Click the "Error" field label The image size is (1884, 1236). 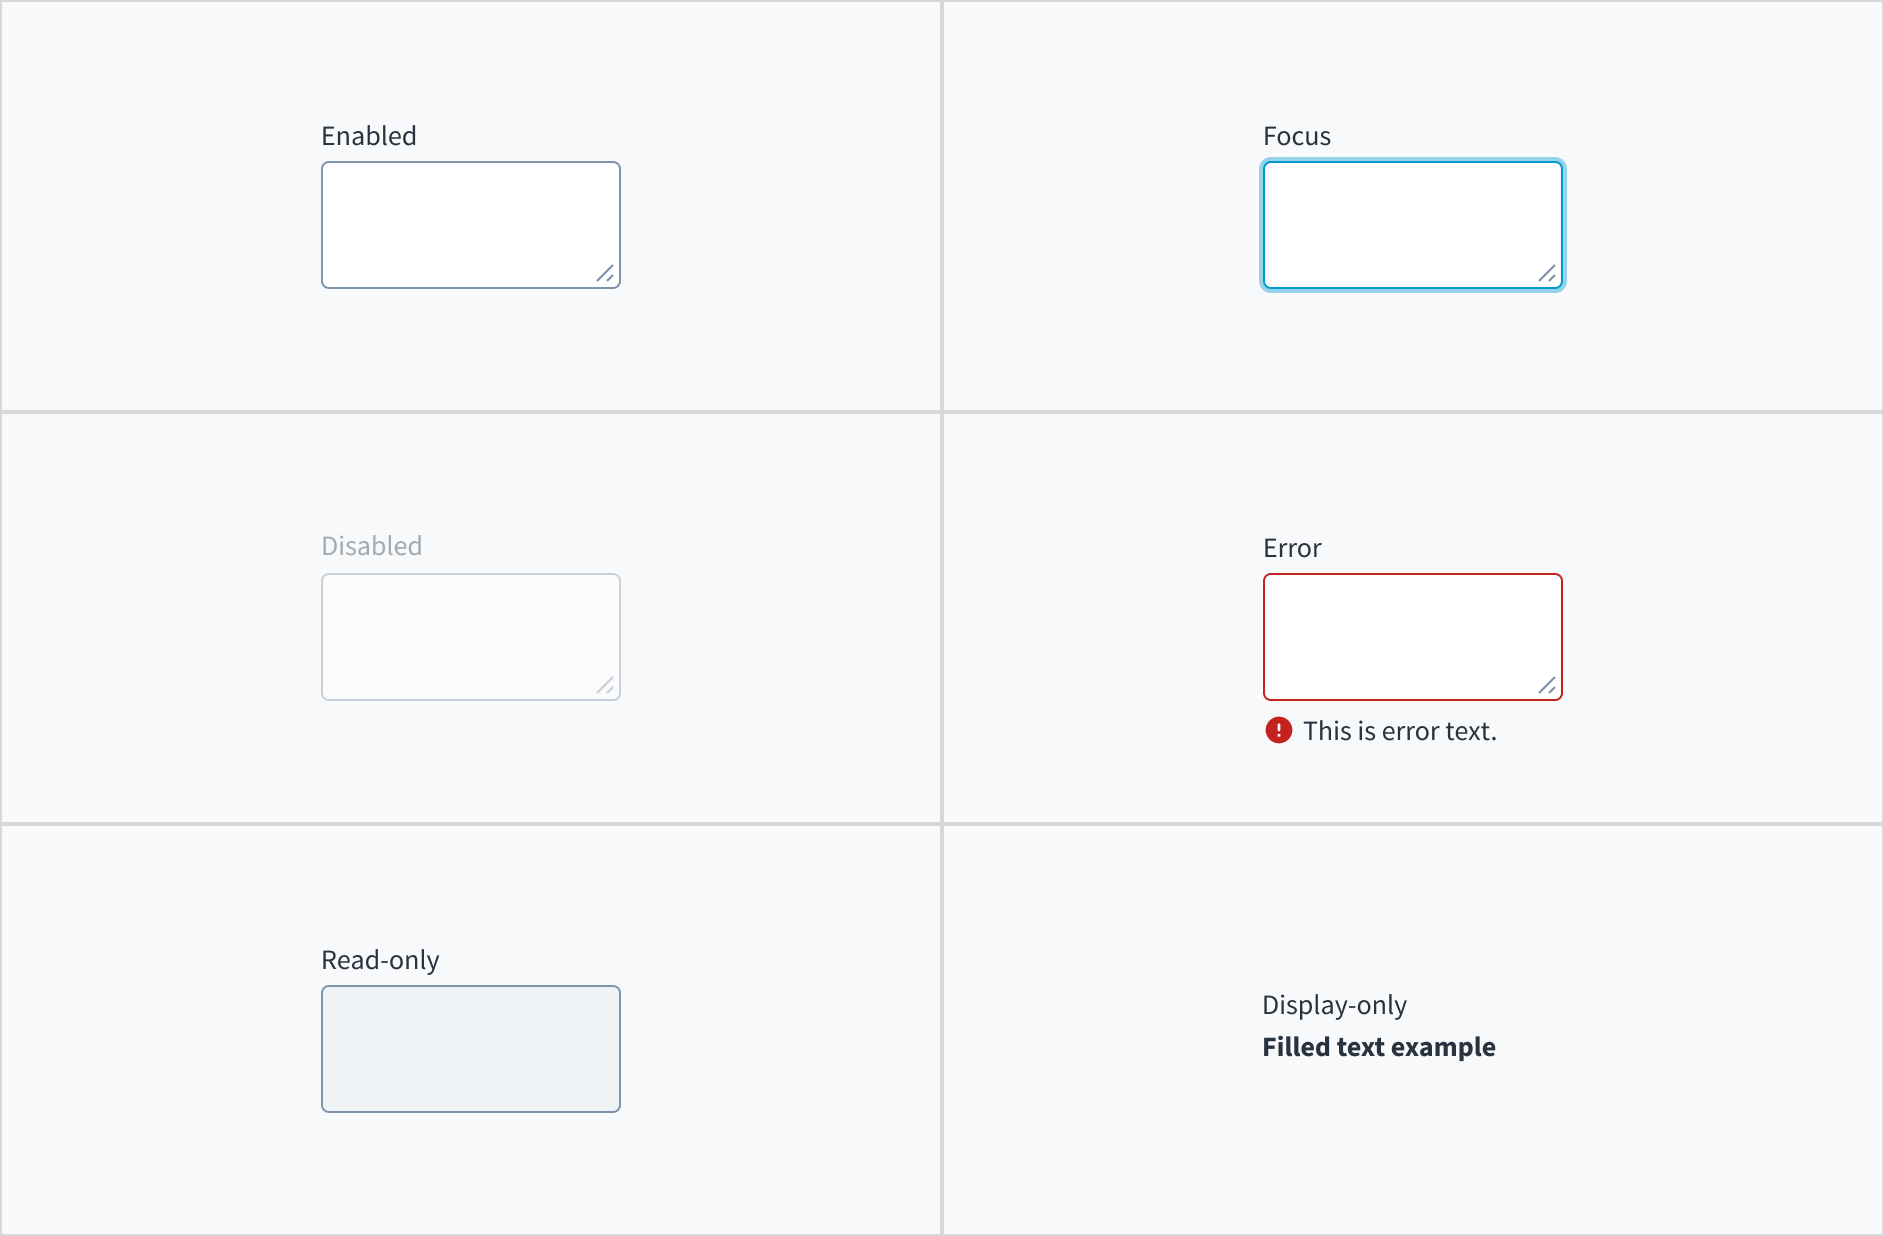coord(1292,548)
